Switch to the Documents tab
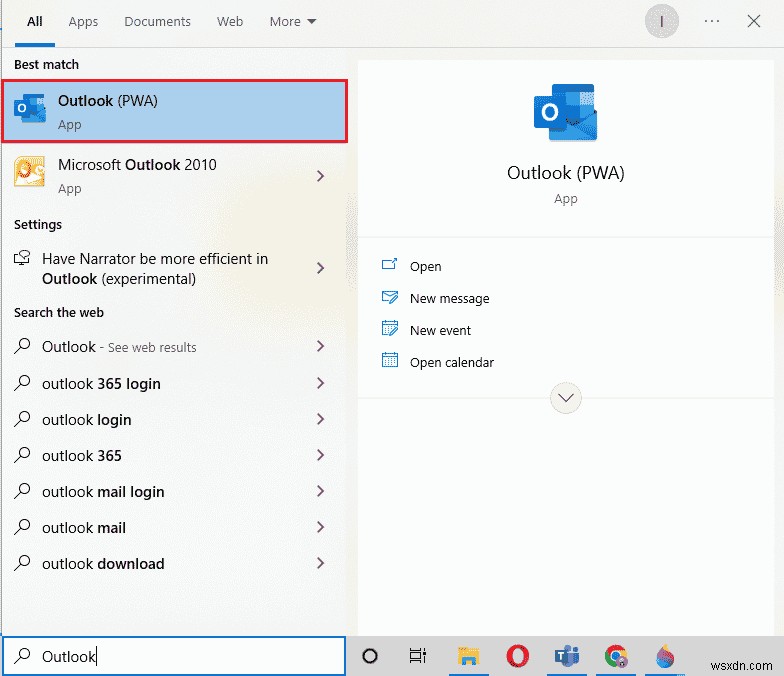This screenshot has width=784, height=676. pos(158,22)
